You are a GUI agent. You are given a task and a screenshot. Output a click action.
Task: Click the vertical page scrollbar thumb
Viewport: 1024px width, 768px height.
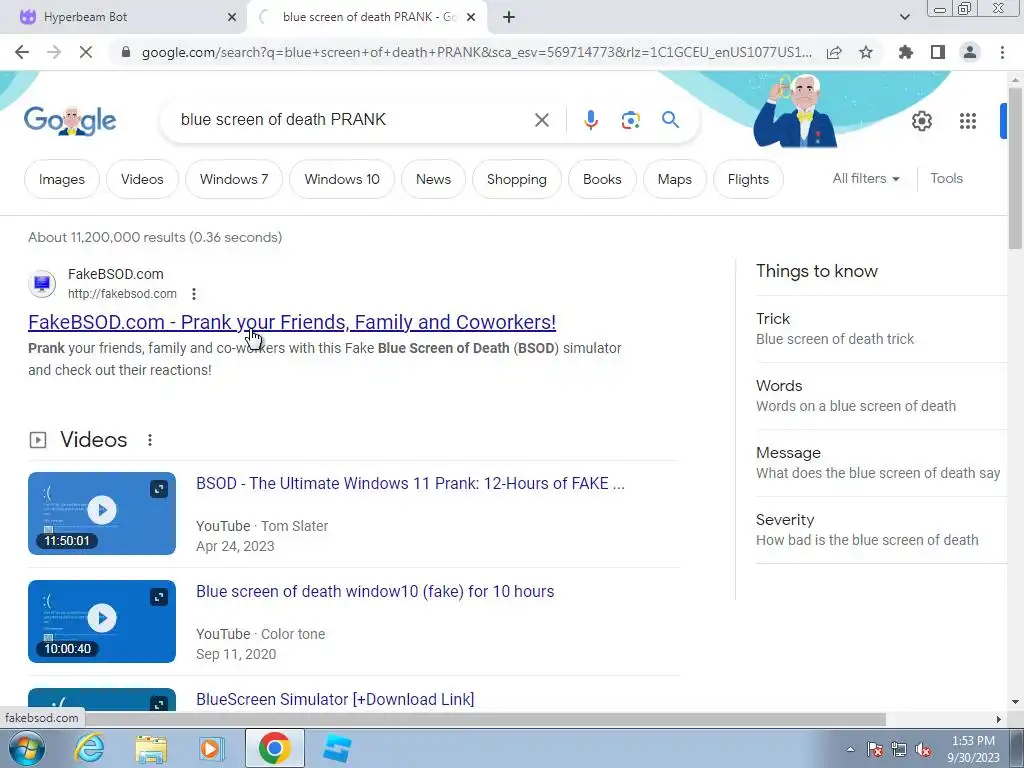click(1015, 167)
